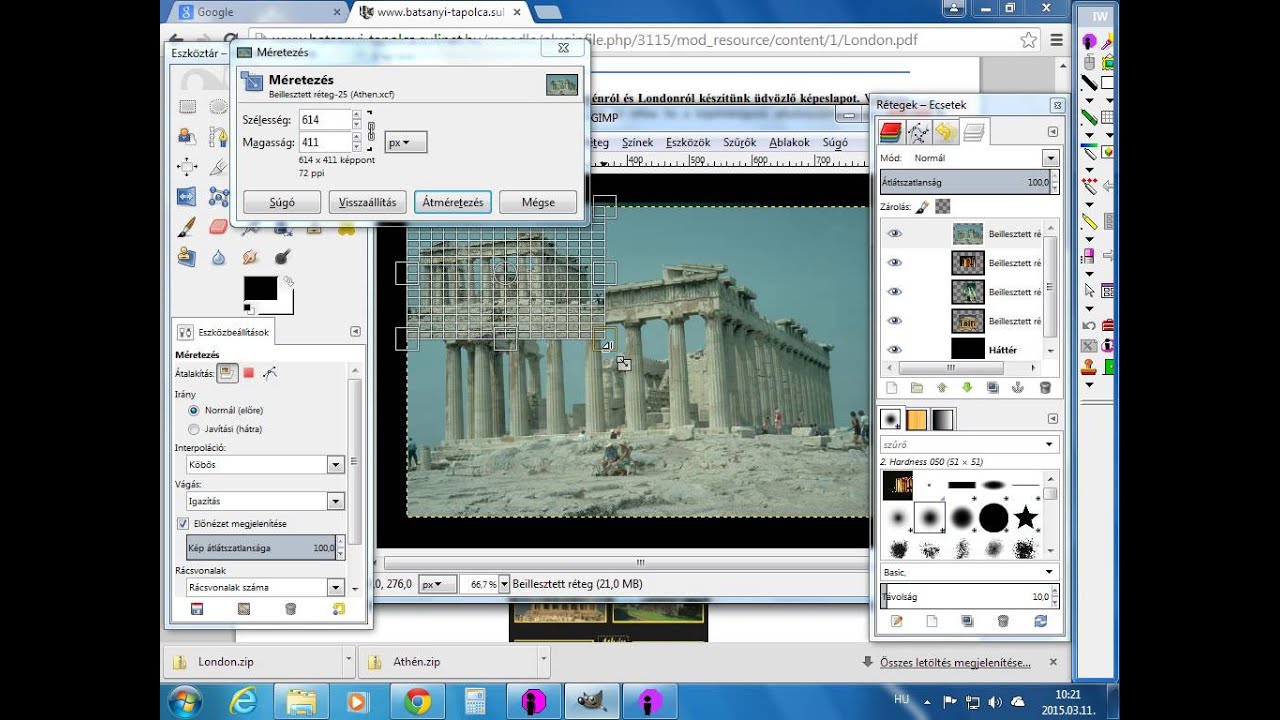The image size is (1280, 720).
Task: Set transform target to path
Action: pyautogui.click(x=269, y=373)
